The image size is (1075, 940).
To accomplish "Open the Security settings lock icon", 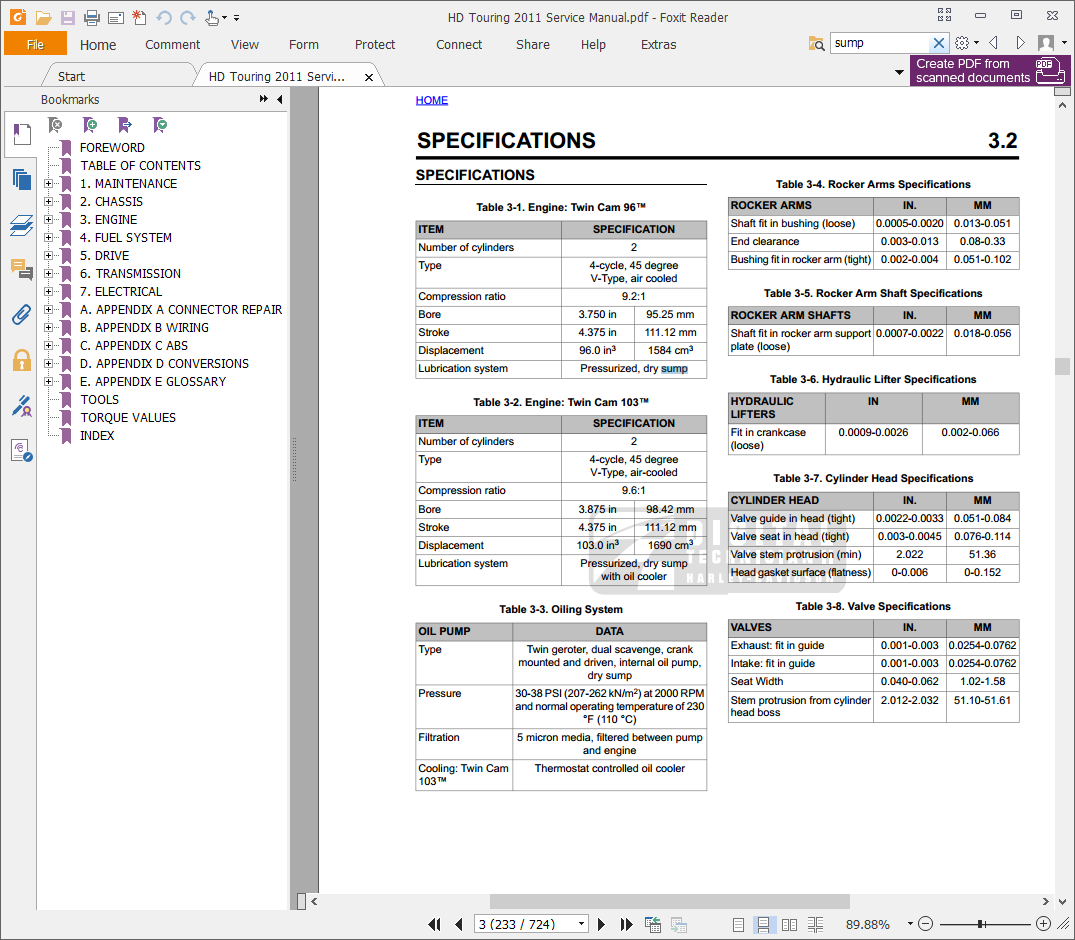I will point(21,360).
